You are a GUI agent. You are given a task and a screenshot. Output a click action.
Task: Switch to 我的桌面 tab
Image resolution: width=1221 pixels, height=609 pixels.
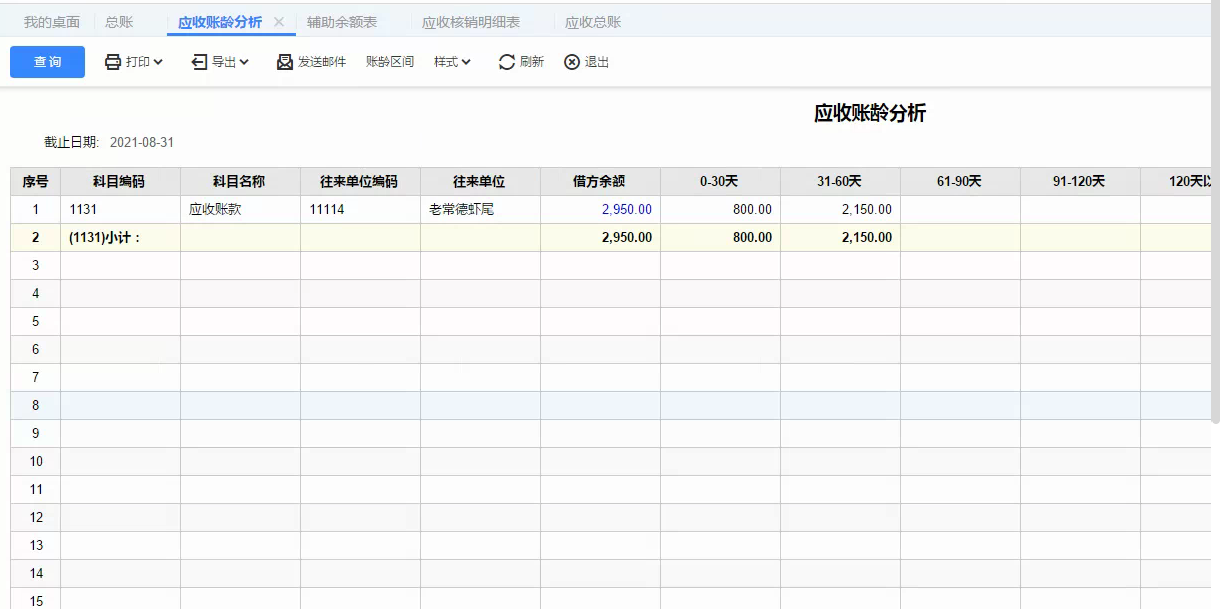tap(52, 22)
